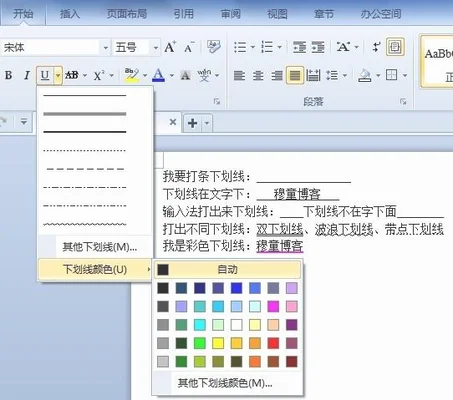Expand strikethrough dropdown arrow

click(85, 75)
